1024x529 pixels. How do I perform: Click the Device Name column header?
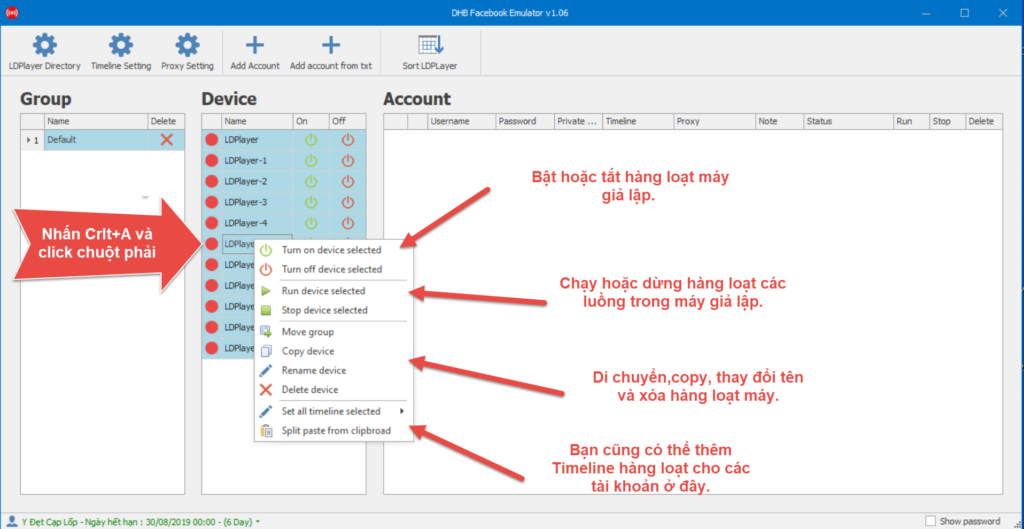pos(257,121)
